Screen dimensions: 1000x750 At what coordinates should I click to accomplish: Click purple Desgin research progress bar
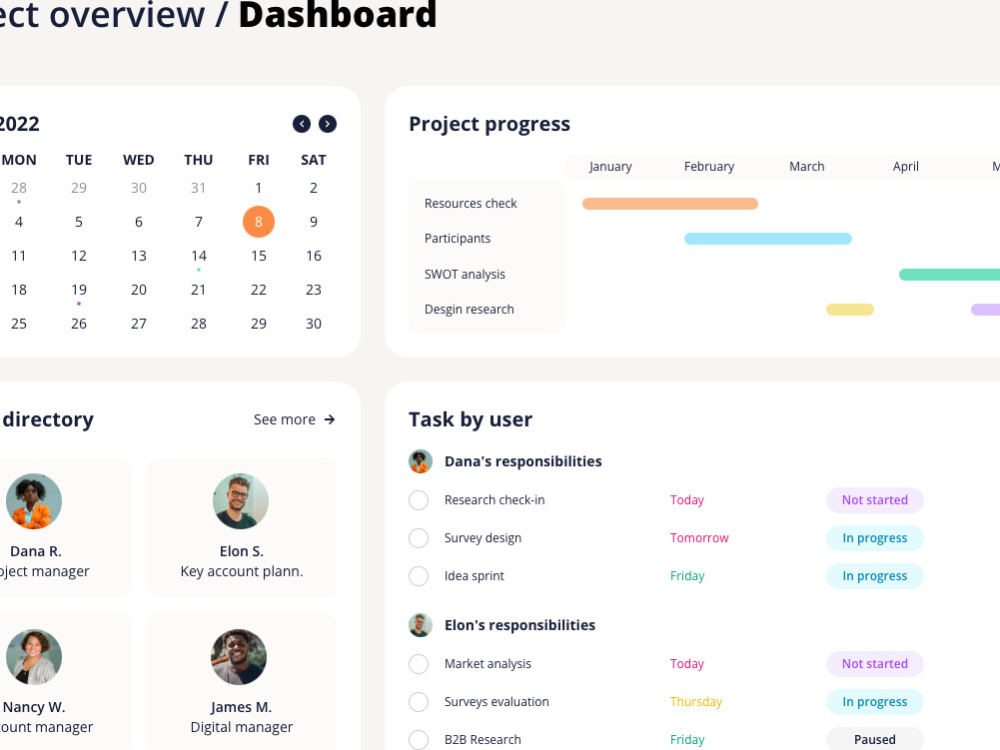(985, 310)
